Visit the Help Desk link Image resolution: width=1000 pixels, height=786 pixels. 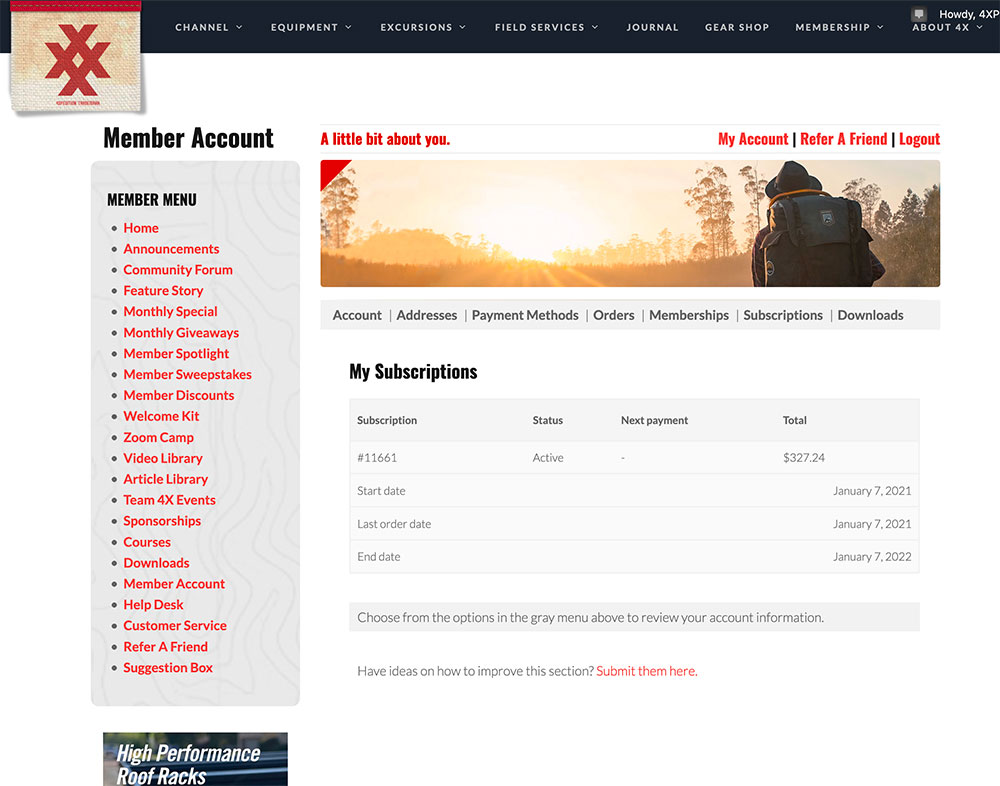(x=153, y=605)
